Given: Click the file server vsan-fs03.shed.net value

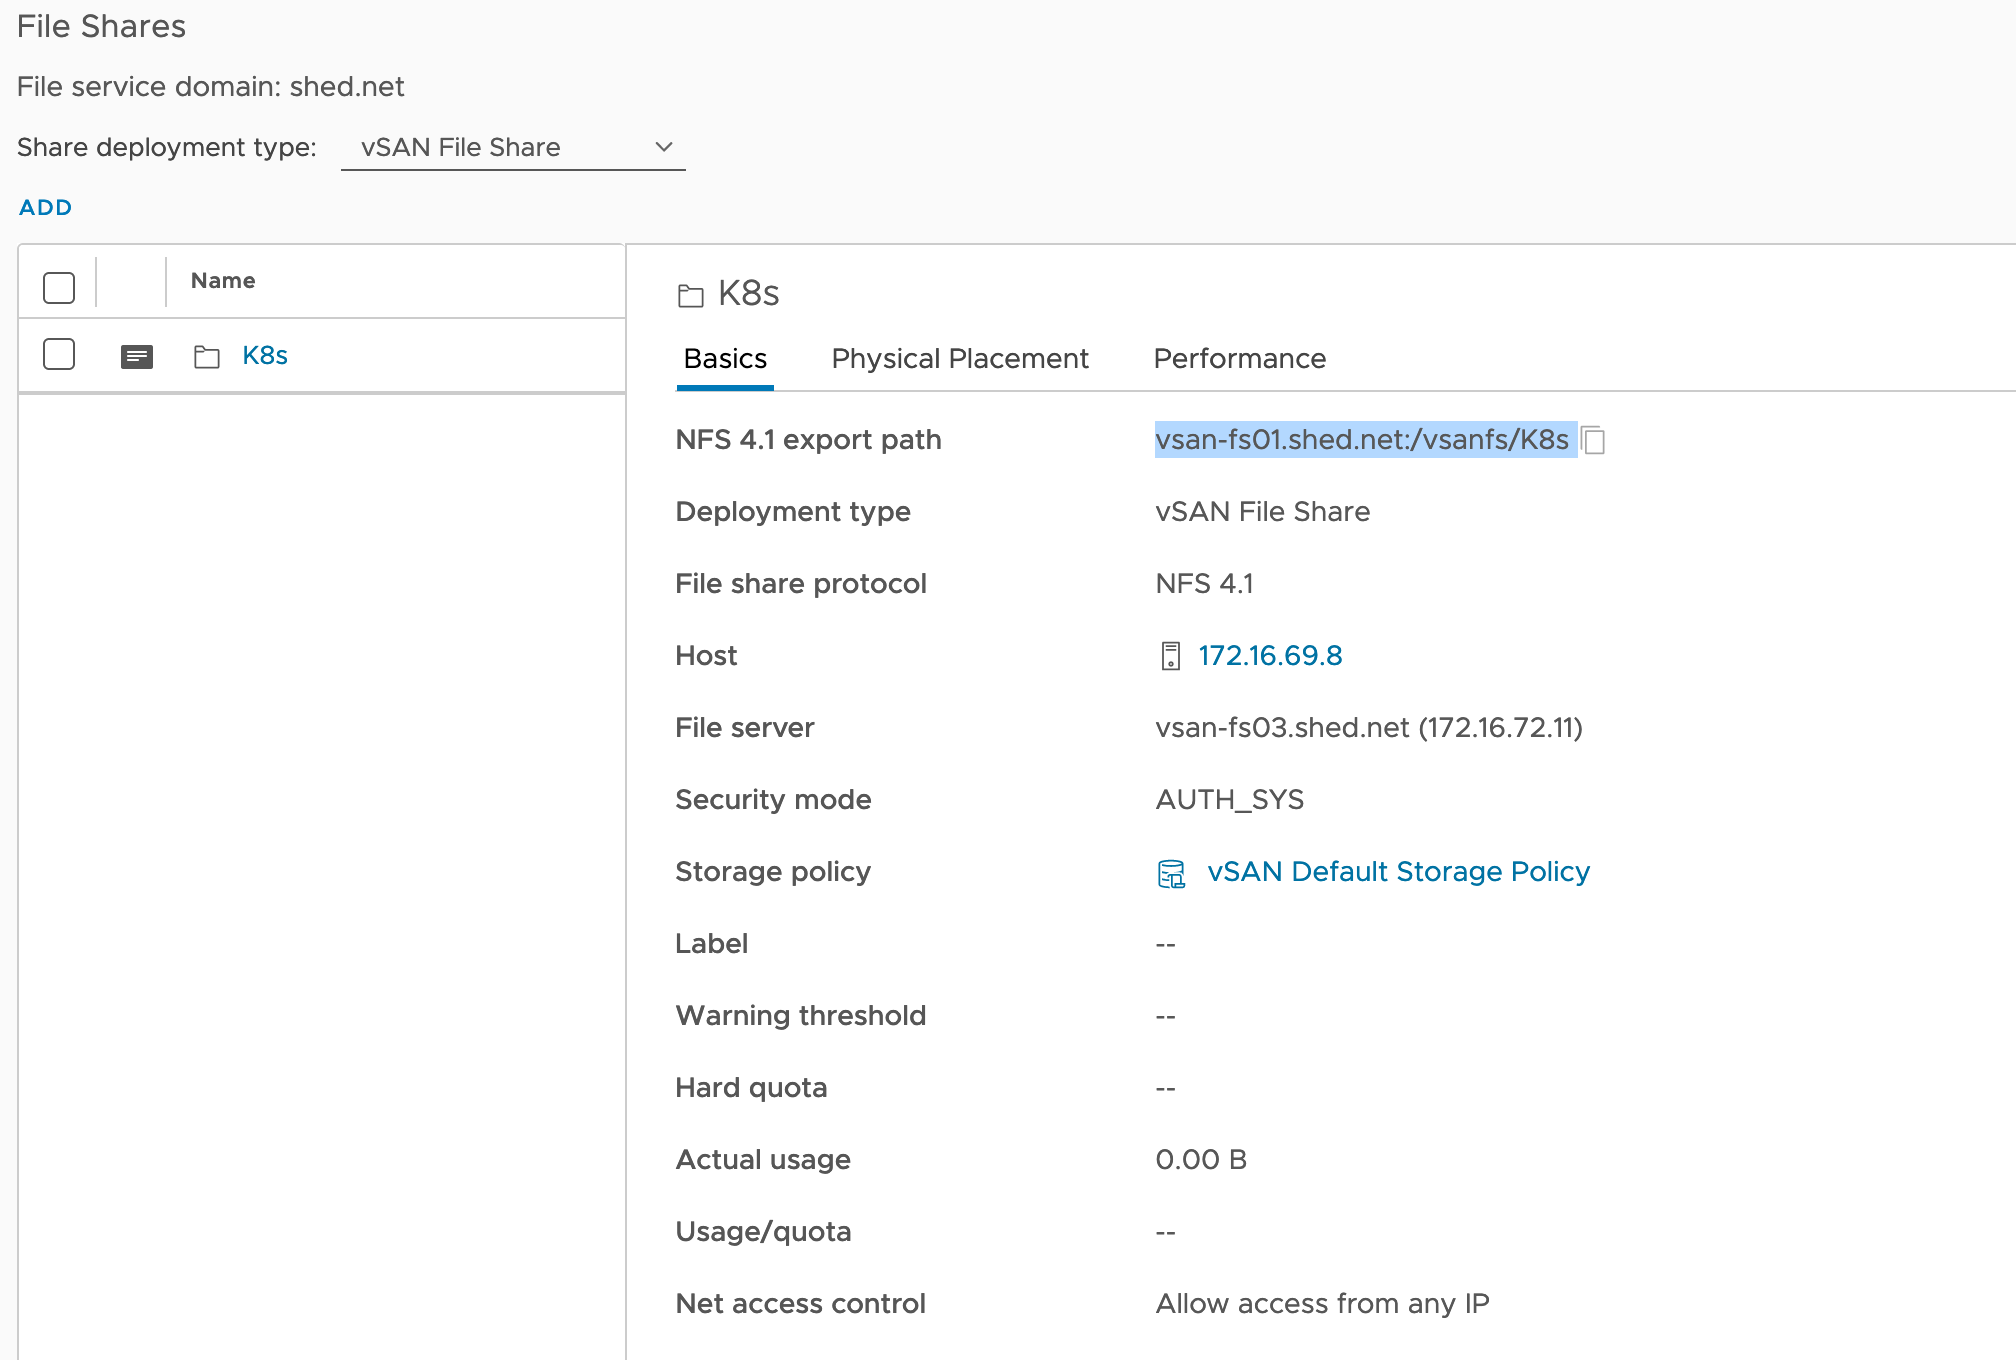Looking at the screenshot, I should [x=1368, y=728].
